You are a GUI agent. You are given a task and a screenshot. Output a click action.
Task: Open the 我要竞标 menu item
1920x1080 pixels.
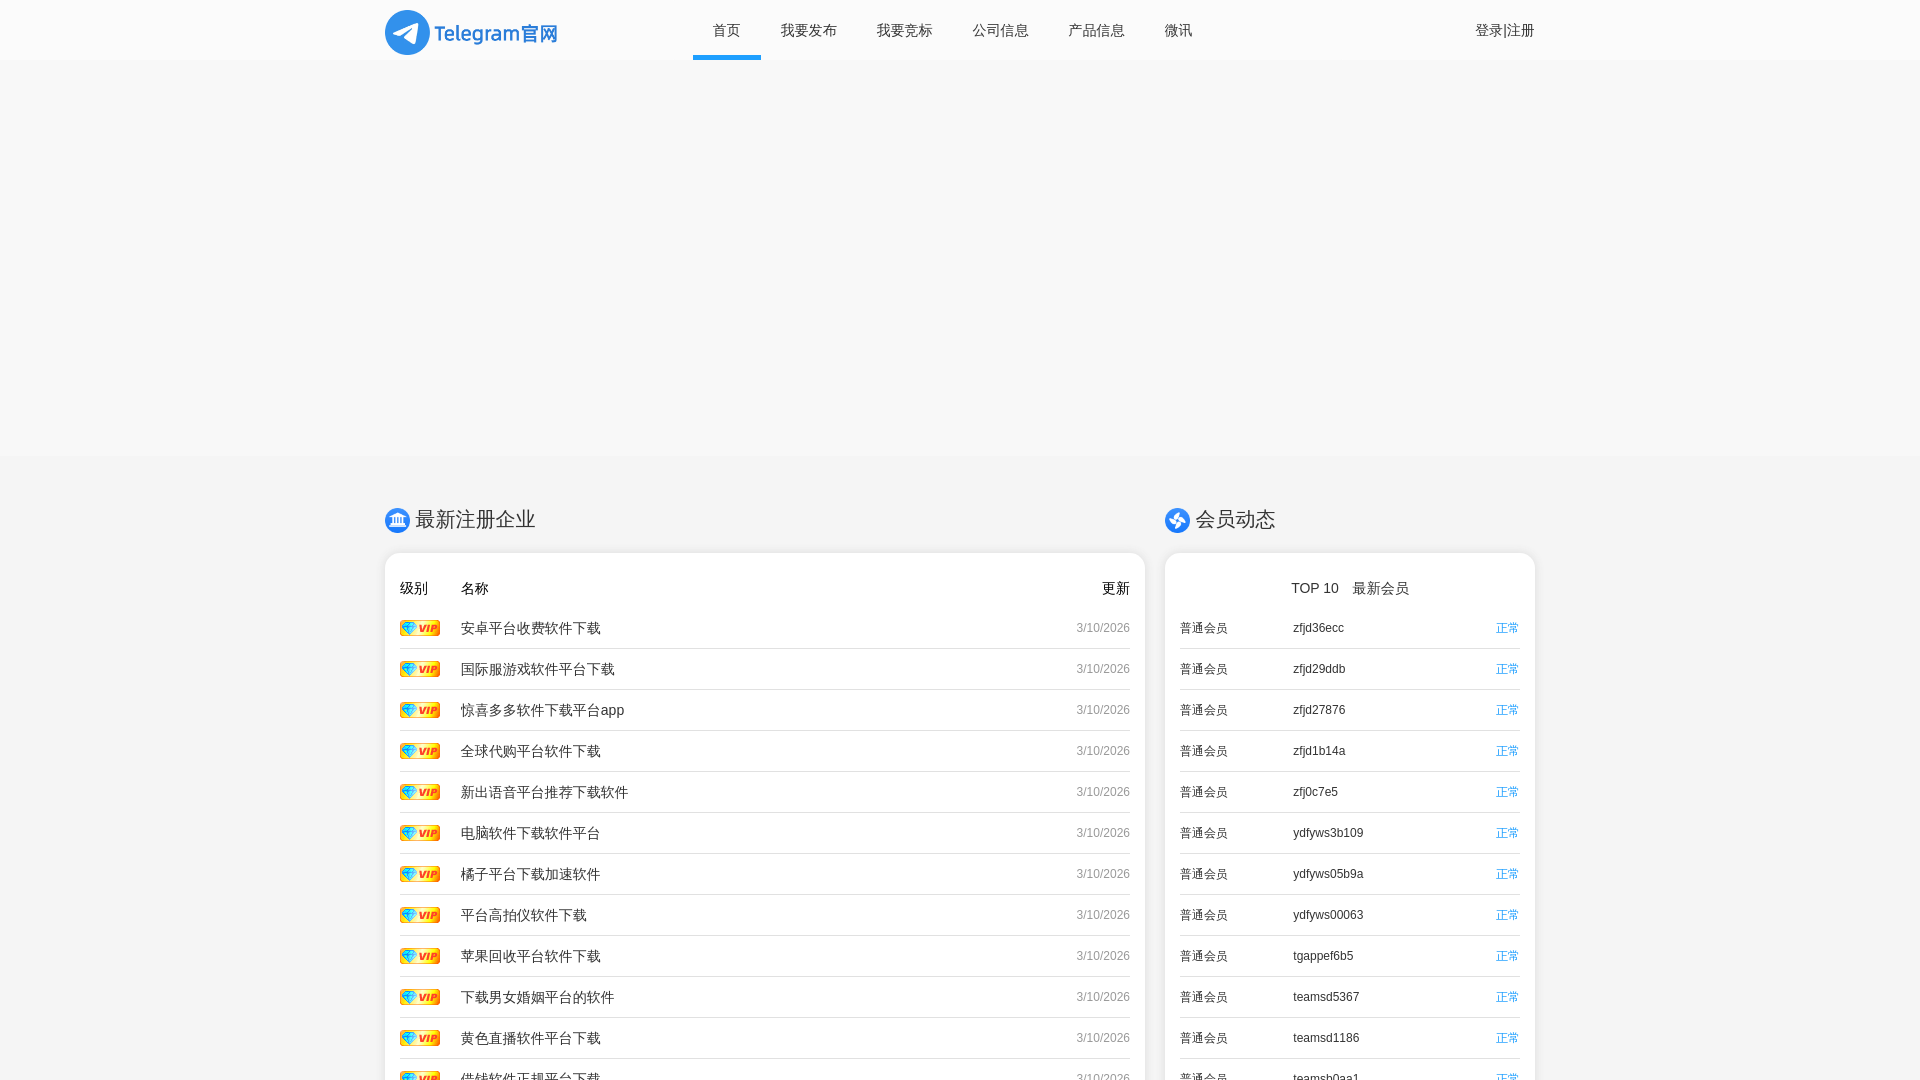[x=905, y=30]
